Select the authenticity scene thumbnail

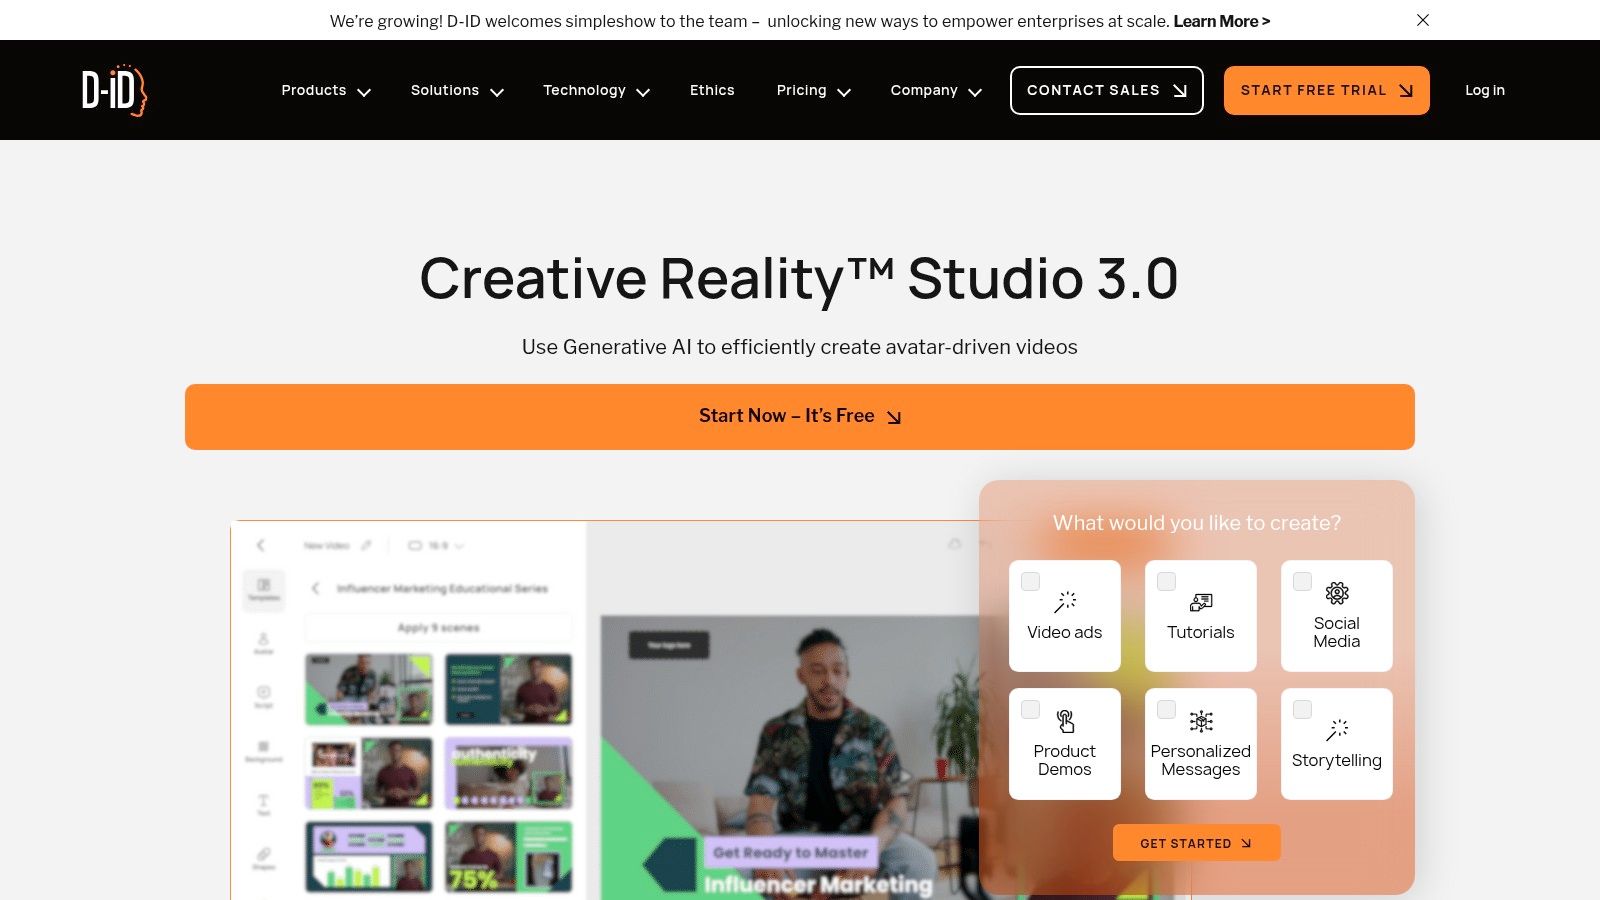pos(509,773)
